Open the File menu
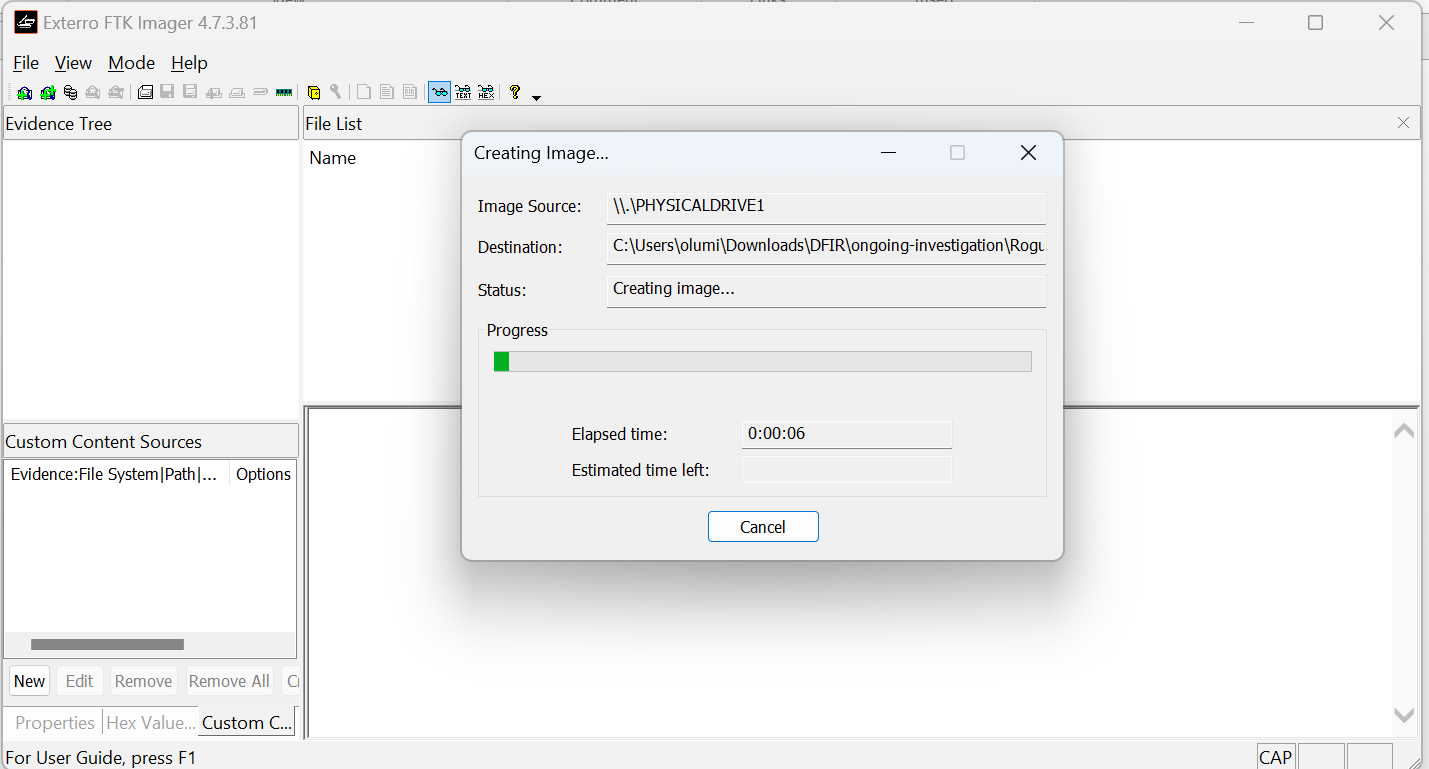1429x769 pixels. pos(26,63)
